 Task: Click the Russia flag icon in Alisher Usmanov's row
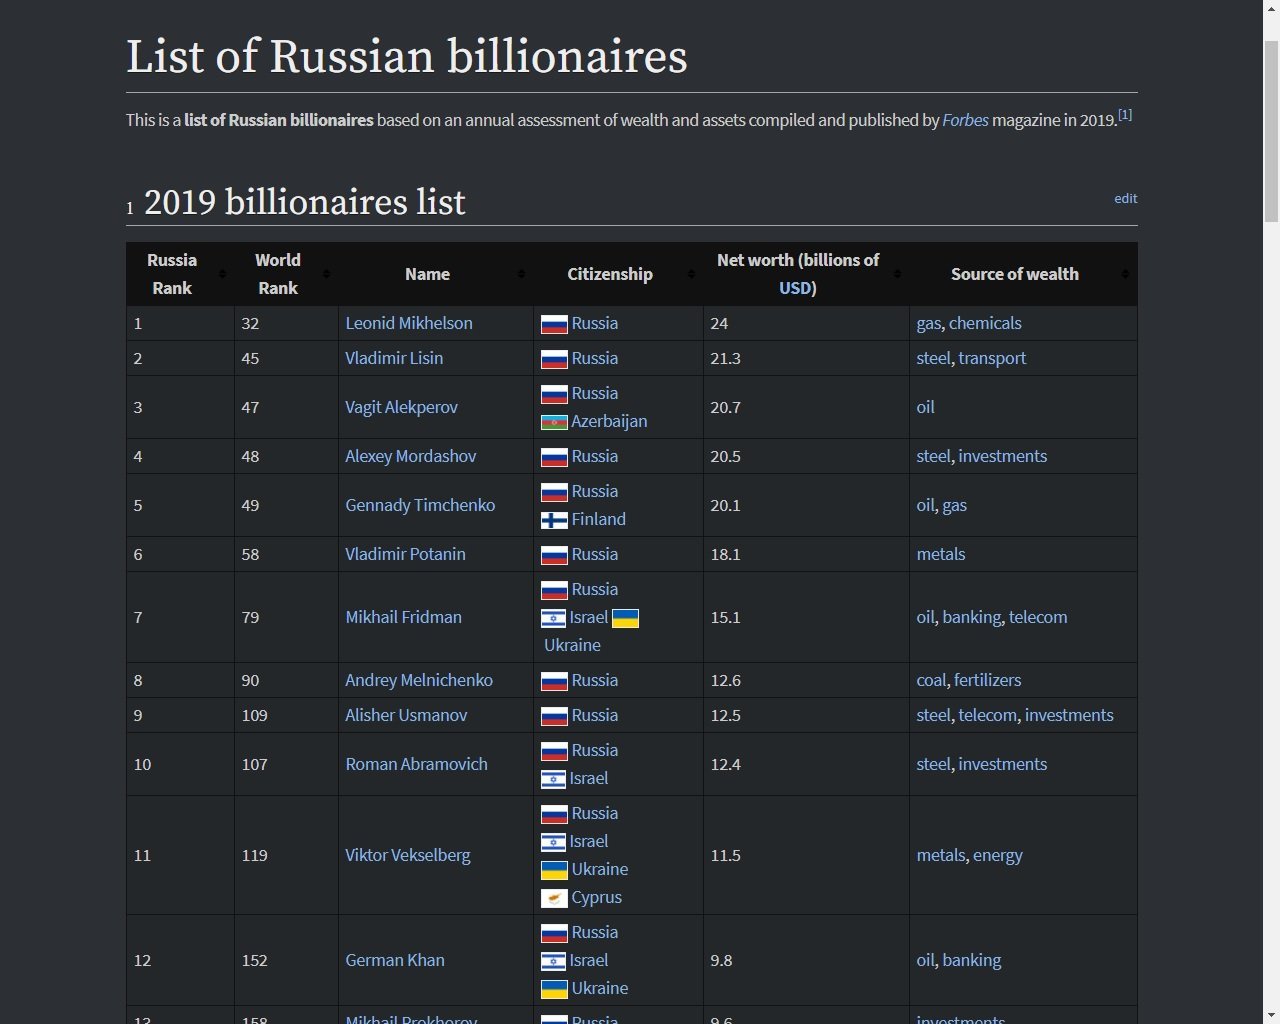[x=554, y=716]
